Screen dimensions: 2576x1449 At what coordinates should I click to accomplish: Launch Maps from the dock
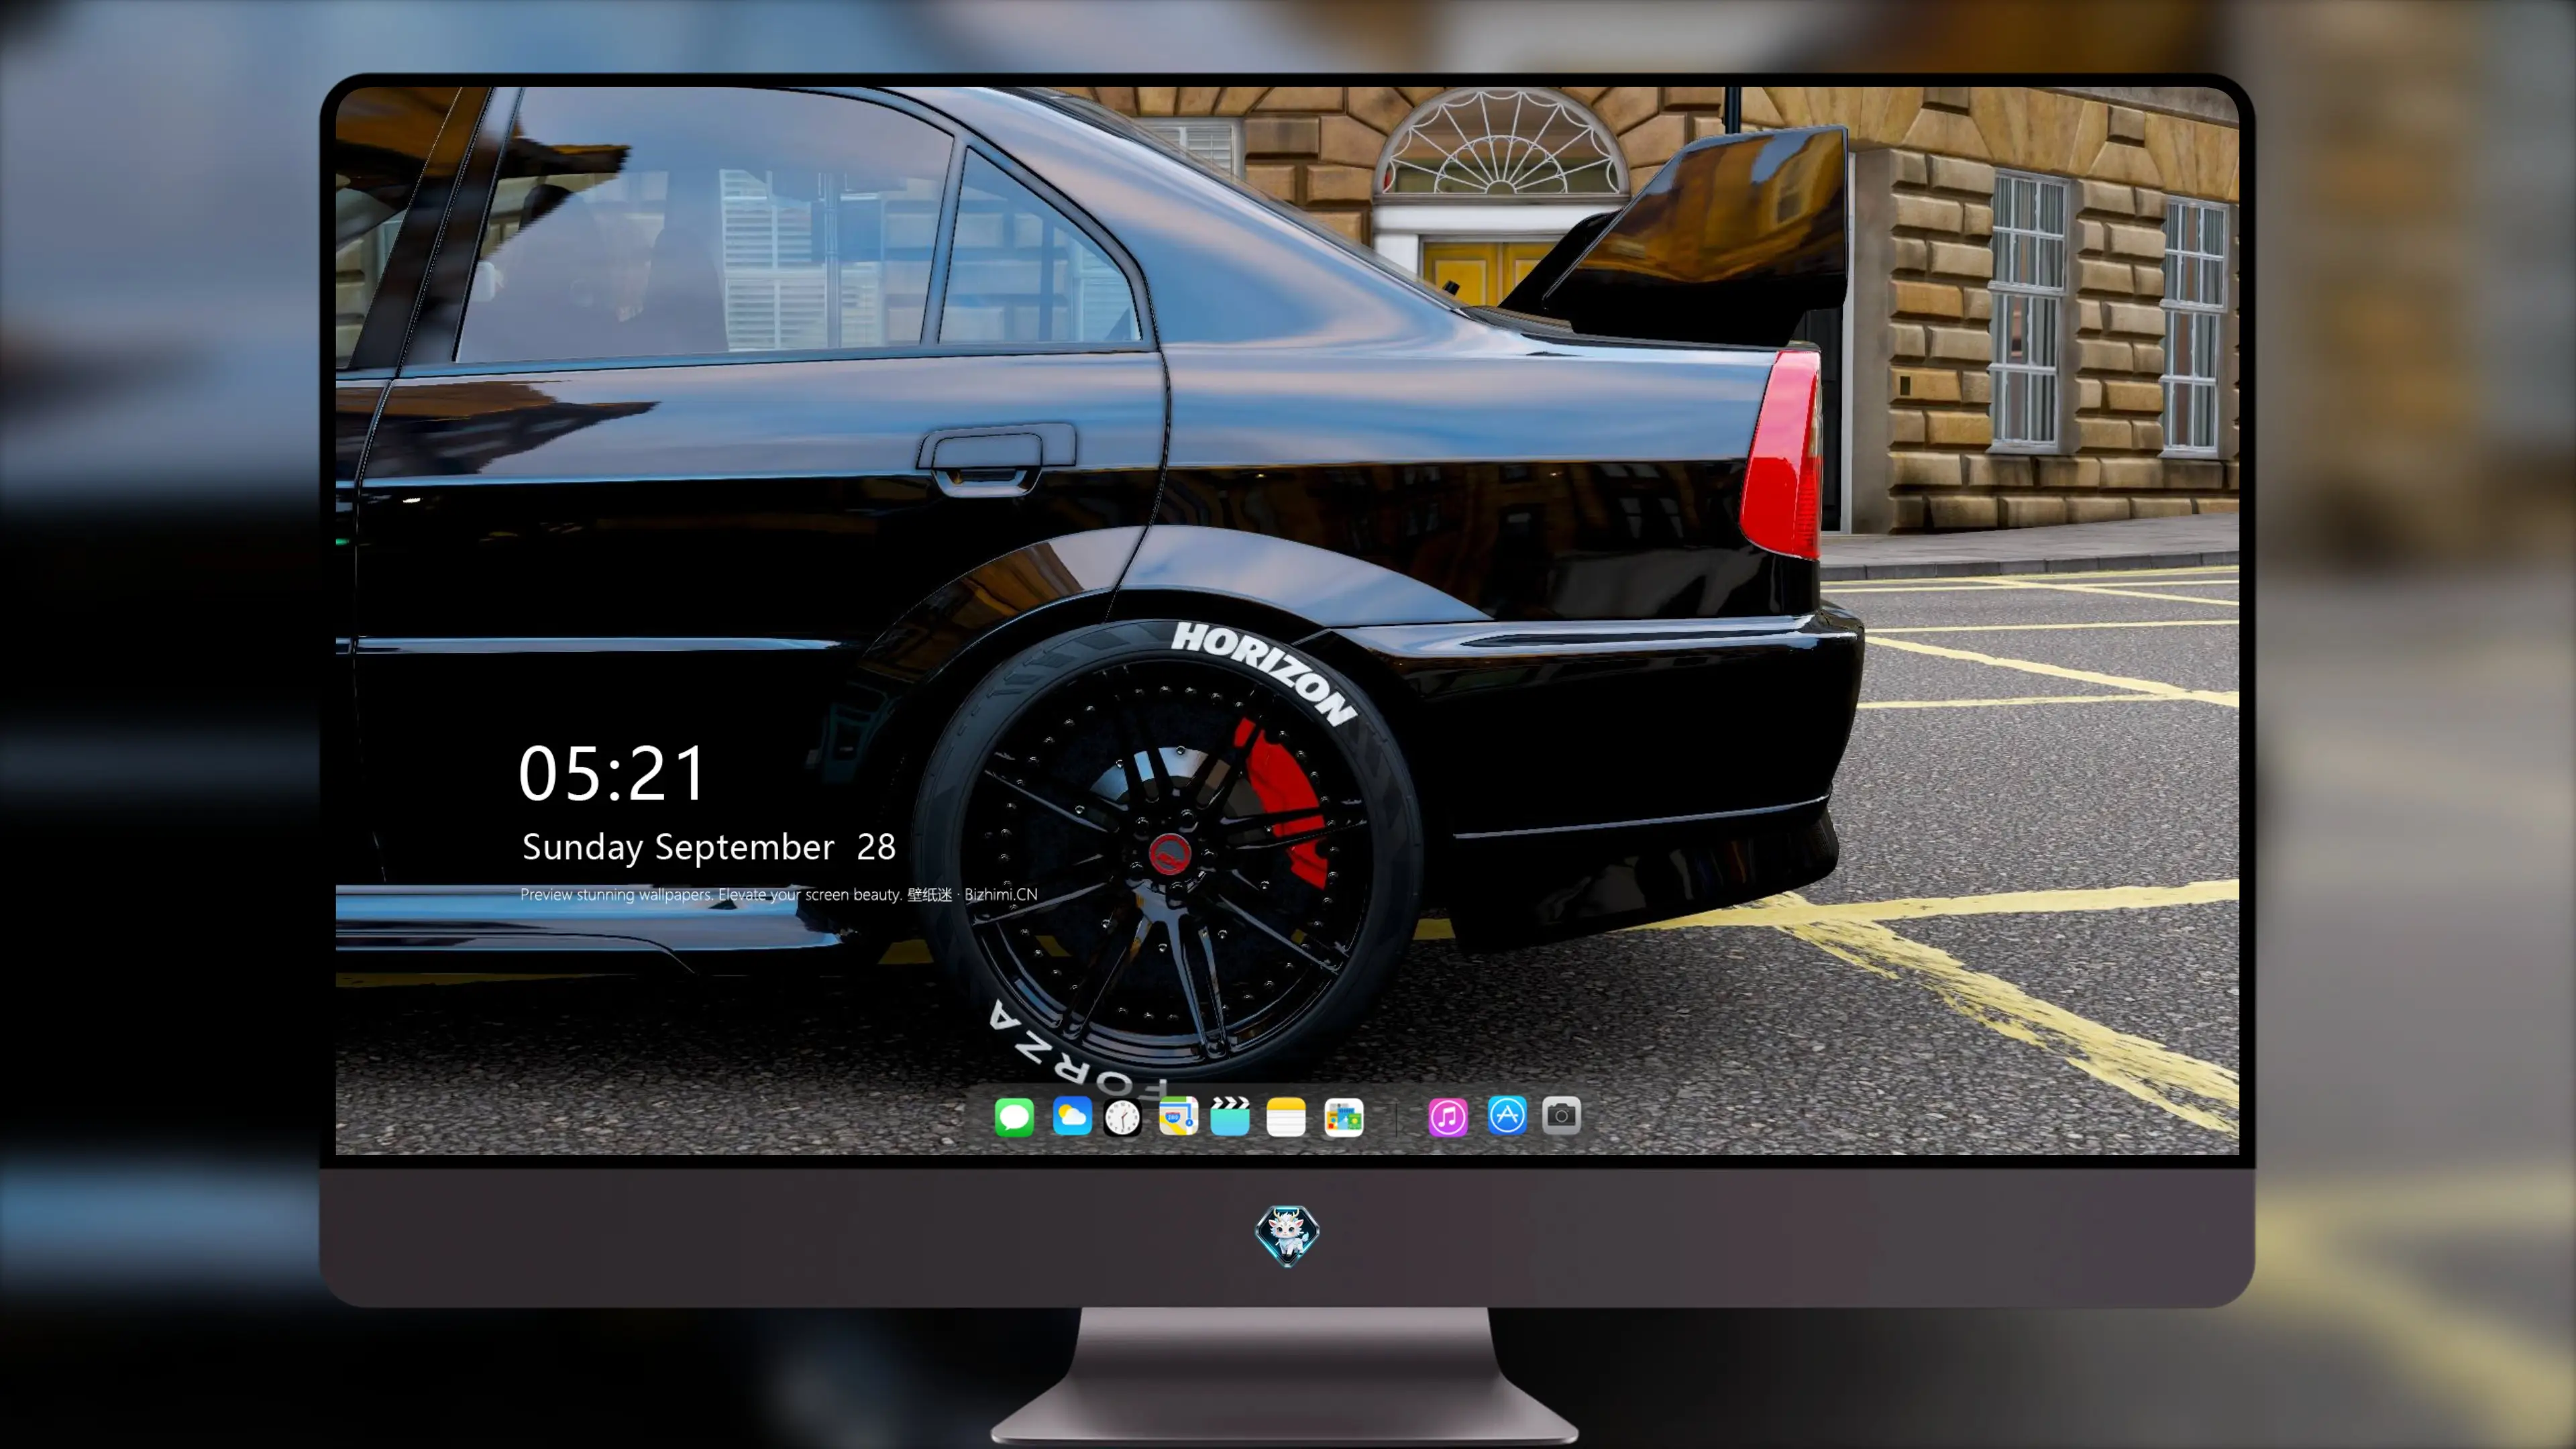coord(1178,1116)
